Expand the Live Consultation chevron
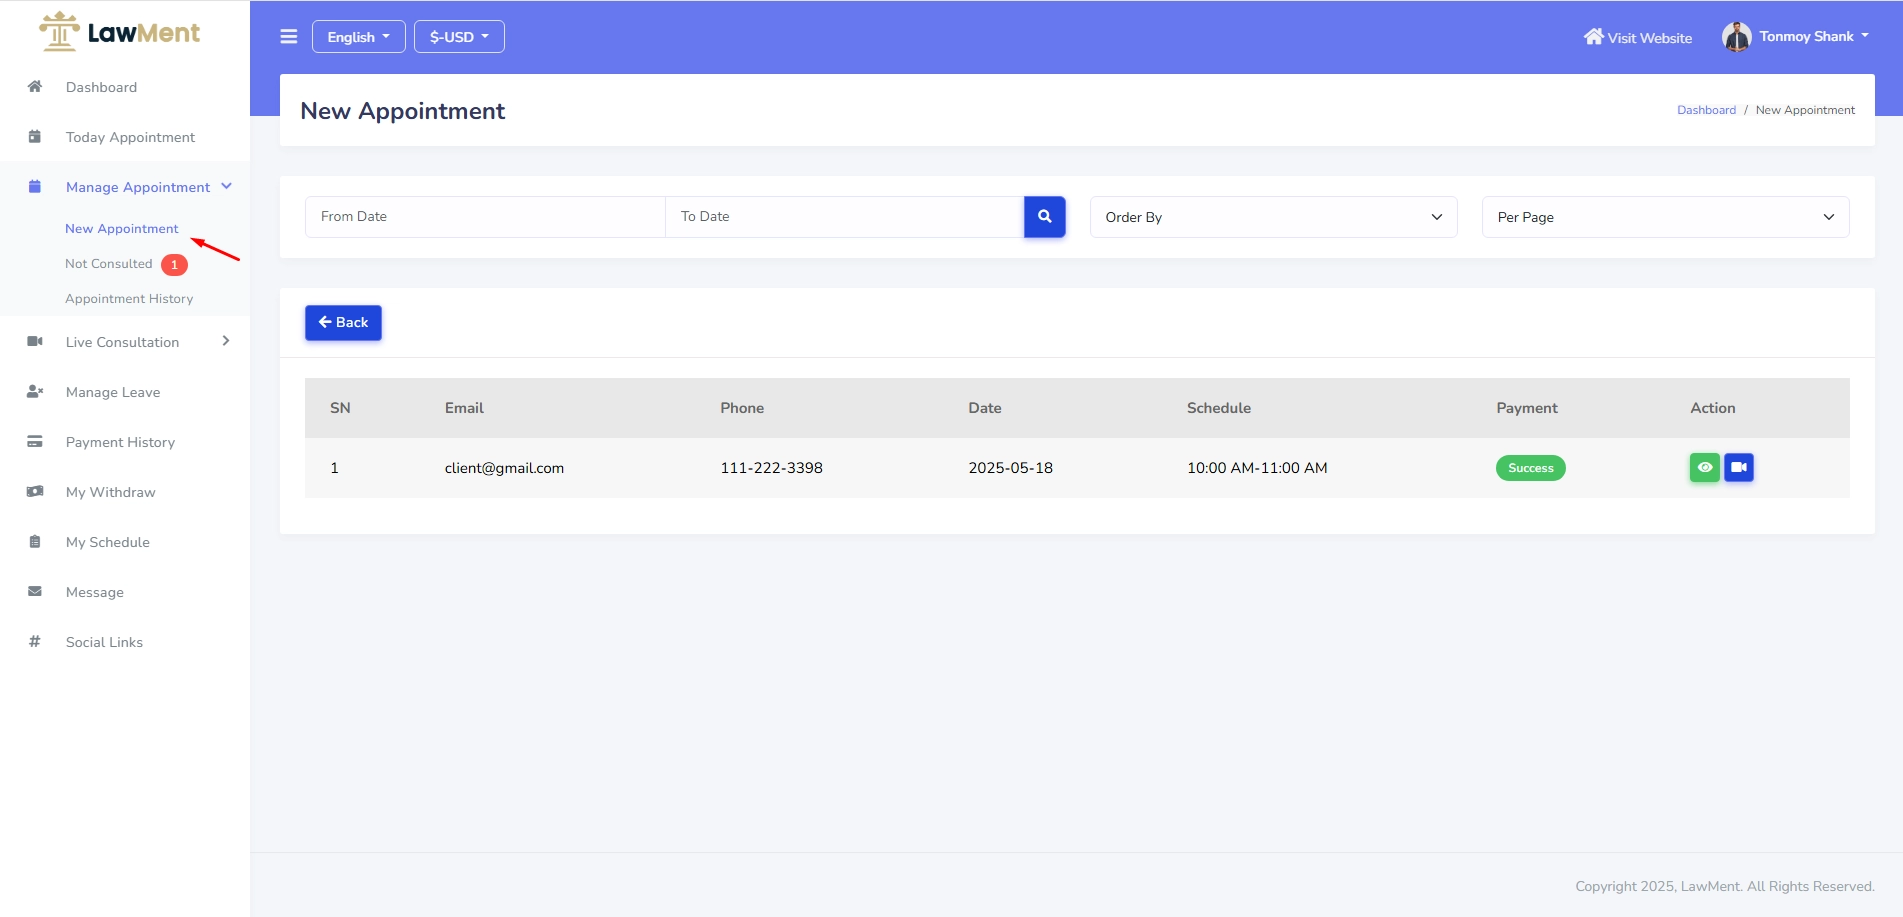 [226, 341]
